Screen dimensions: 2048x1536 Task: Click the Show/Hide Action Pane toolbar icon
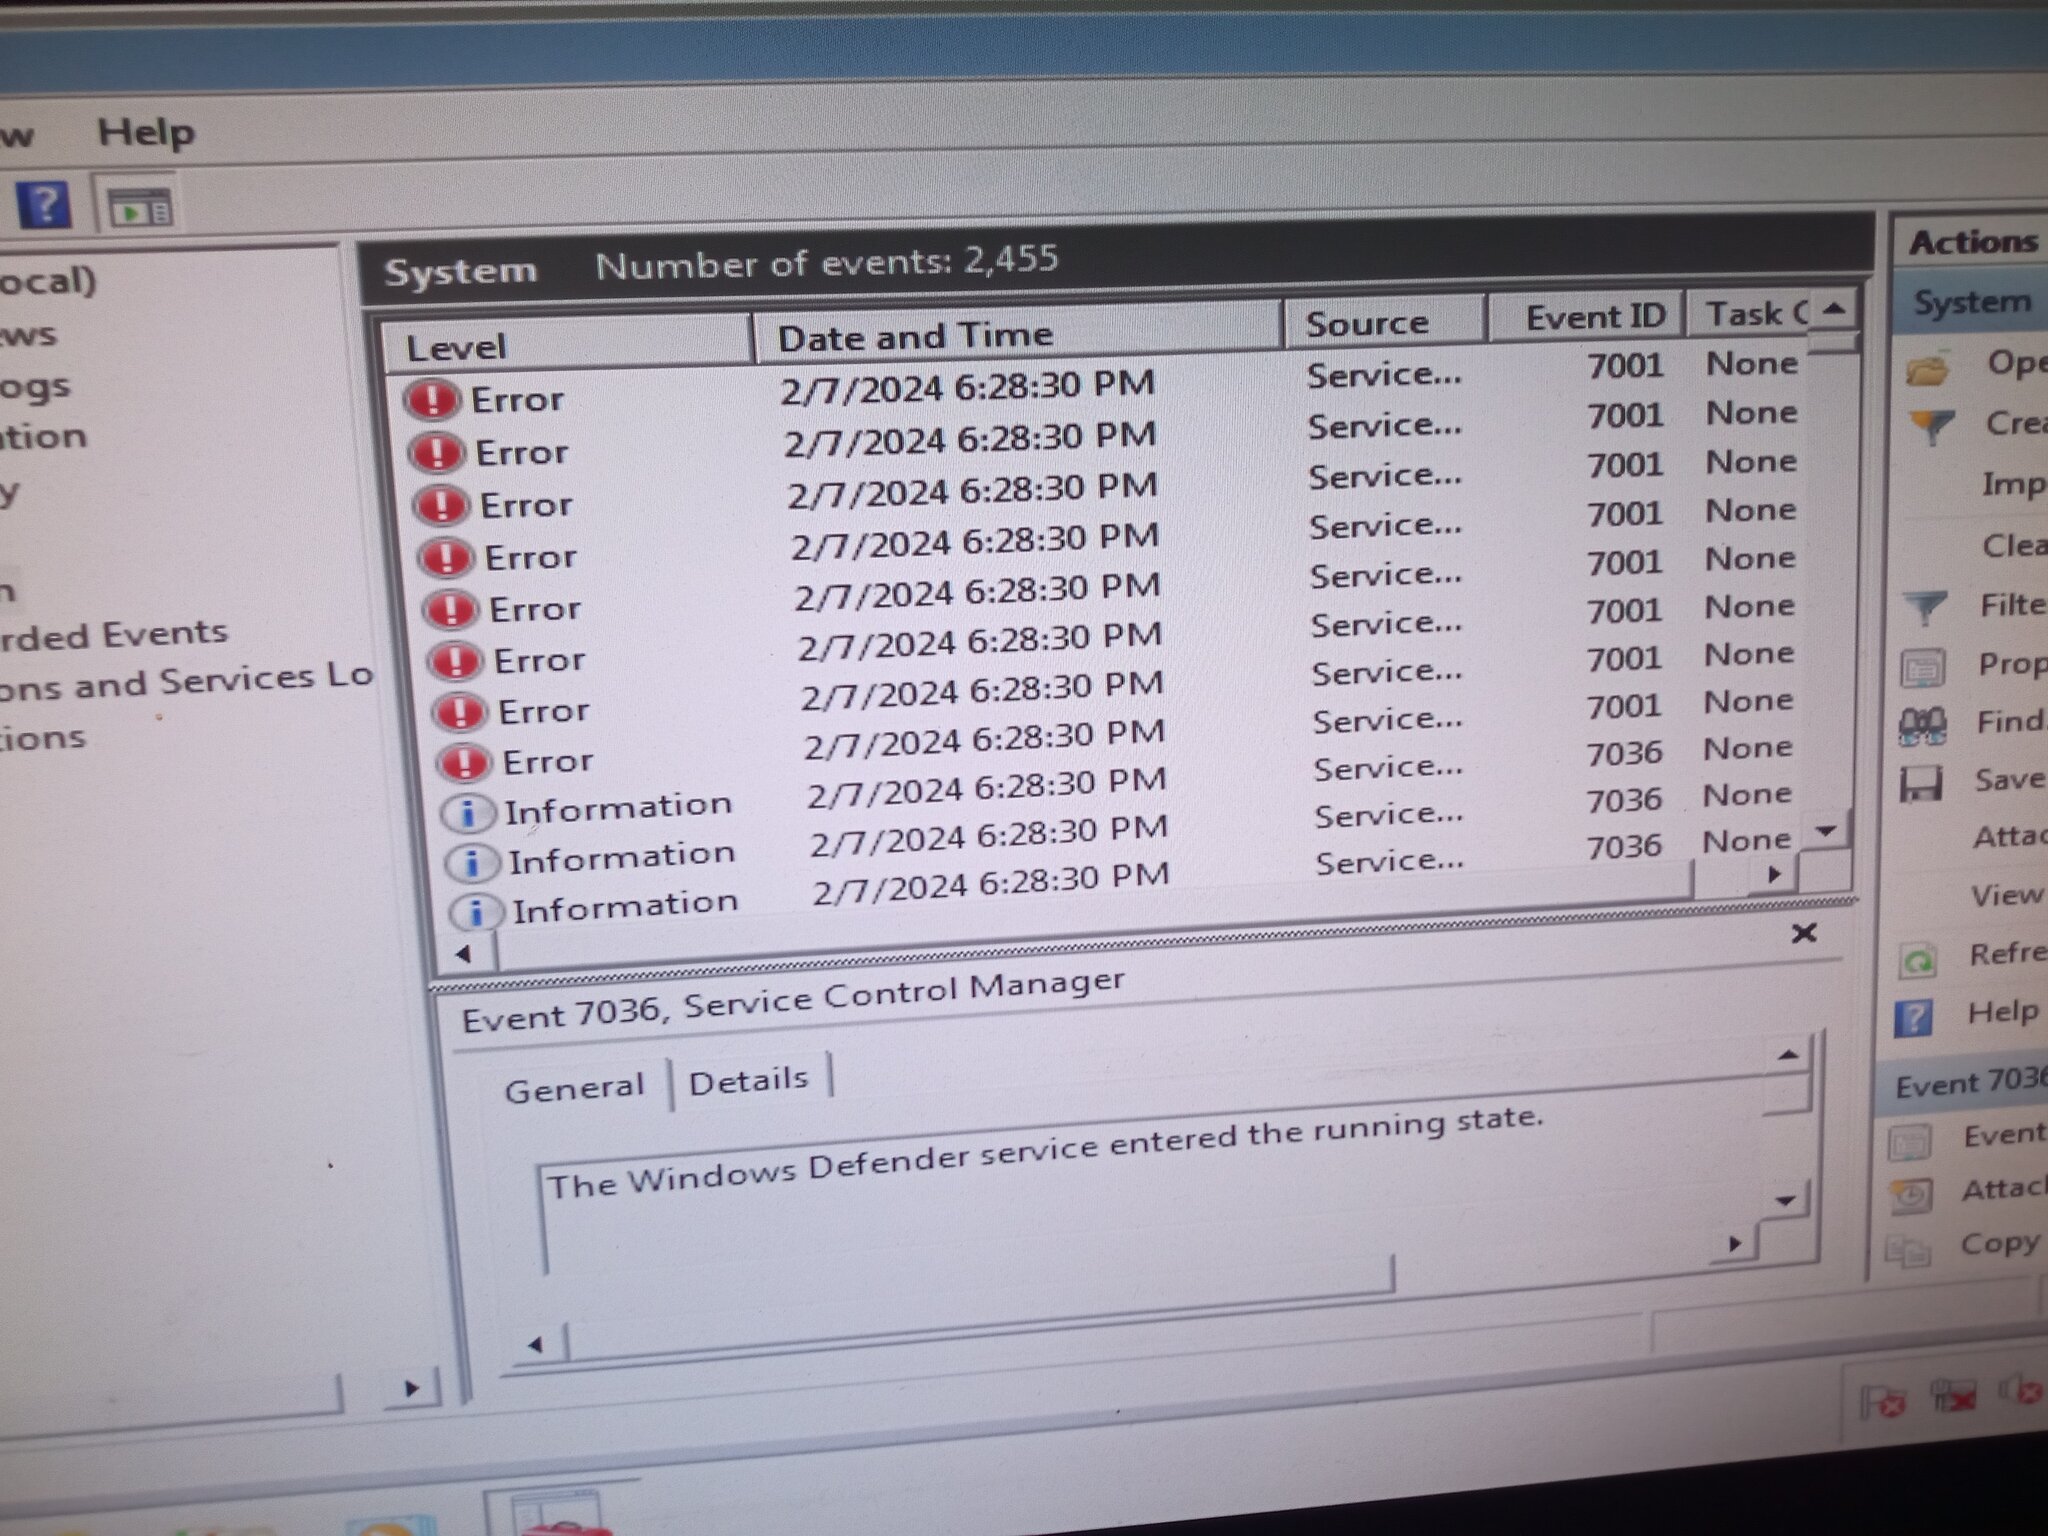140,208
